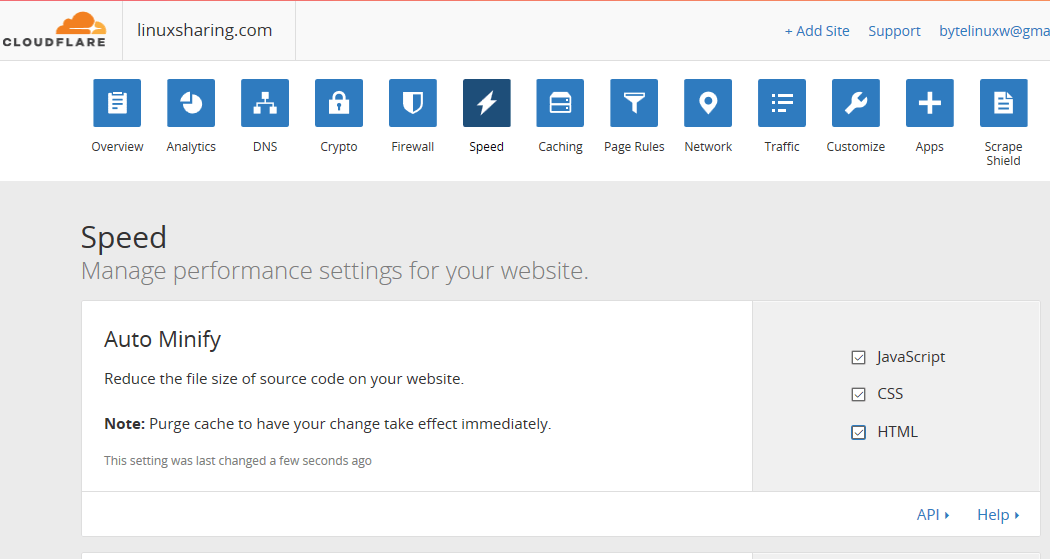Viewport: 1050px width, 559px height.
Task: Go to the DNS network tree icon
Action: (x=265, y=103)
